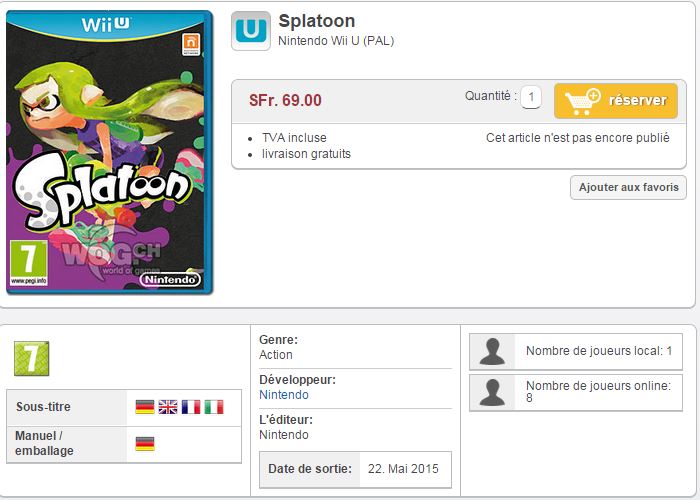Click the Nintendo Wii U (PAL) subtitle
700x500 pixels.
coord(336,41)
